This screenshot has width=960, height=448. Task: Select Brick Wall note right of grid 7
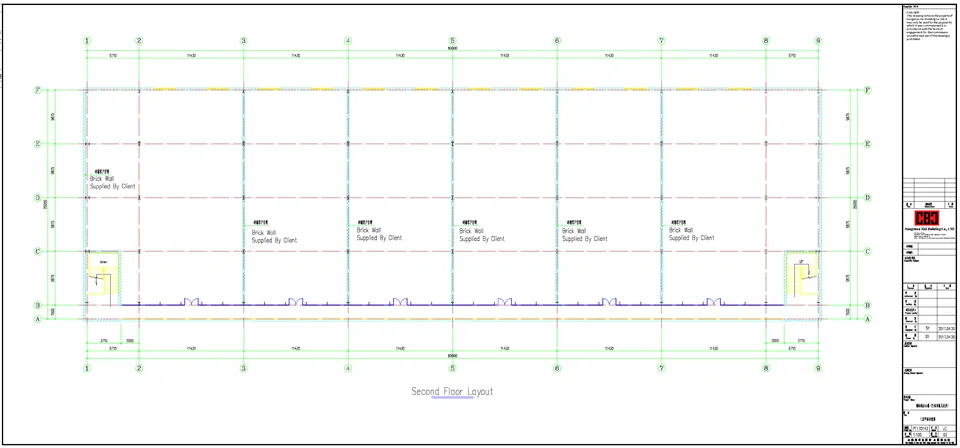(691, 234)
